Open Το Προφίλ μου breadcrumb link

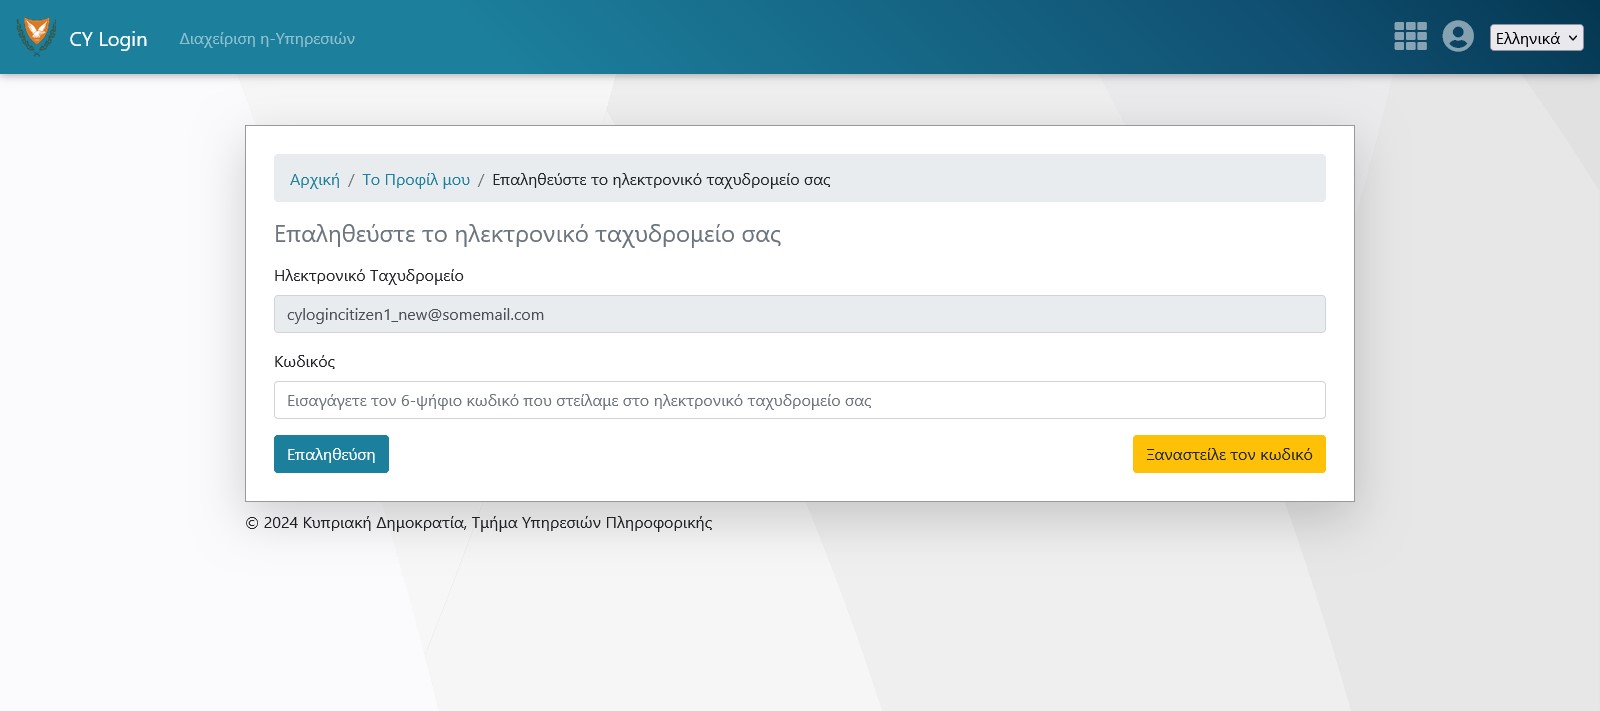pos(416,180)
